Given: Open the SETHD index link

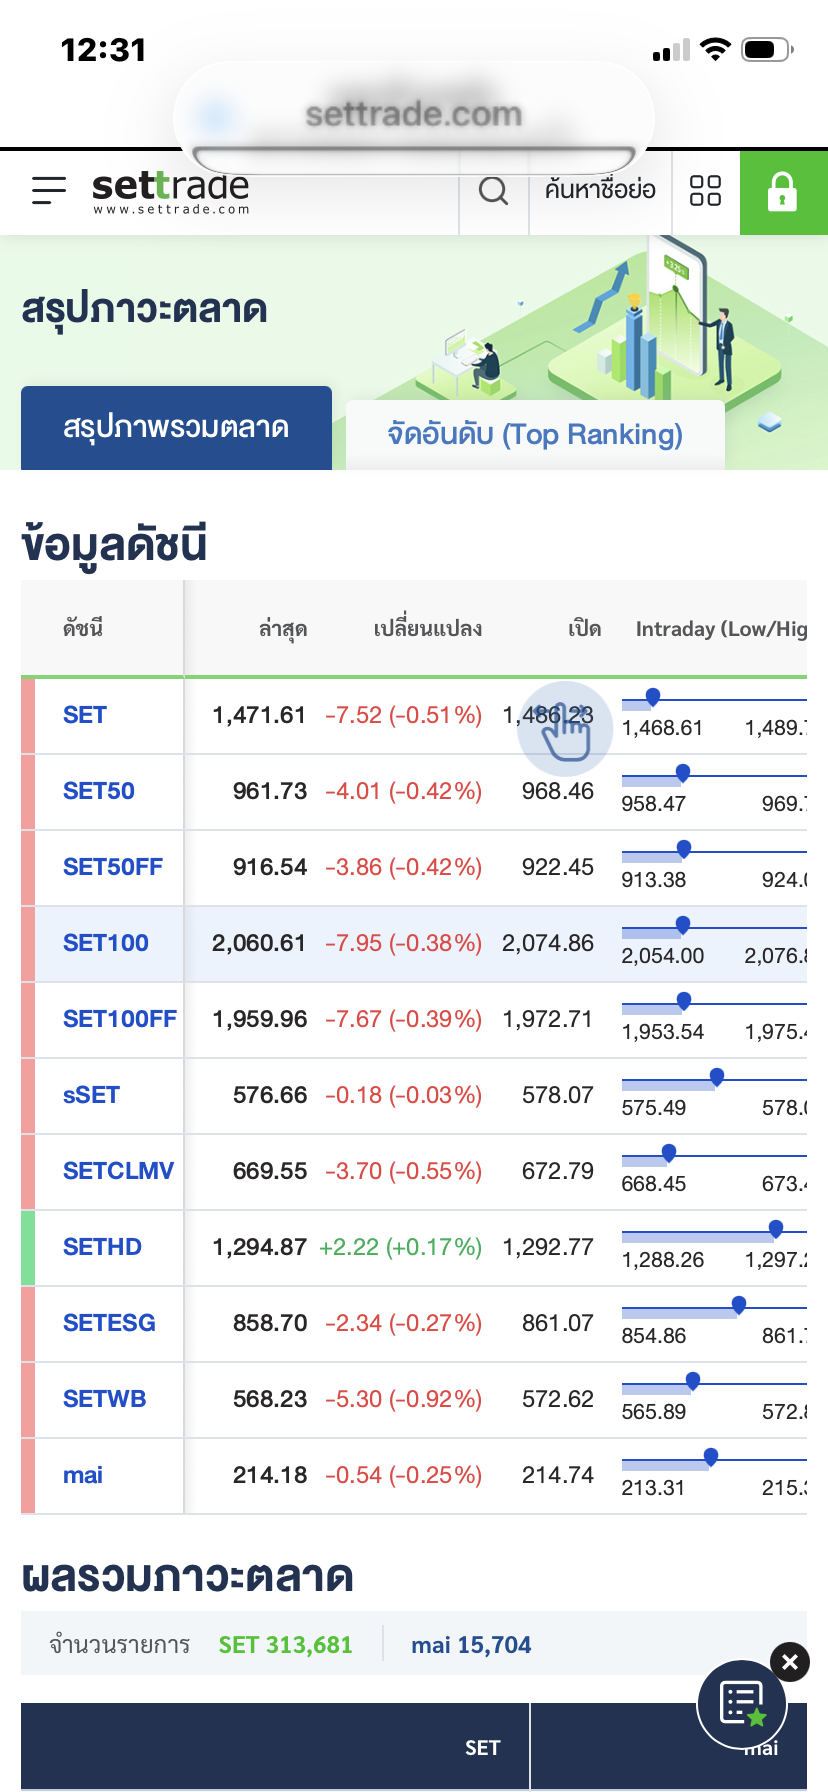Looking at the screenshot, I should click(x=102, y=1247).
